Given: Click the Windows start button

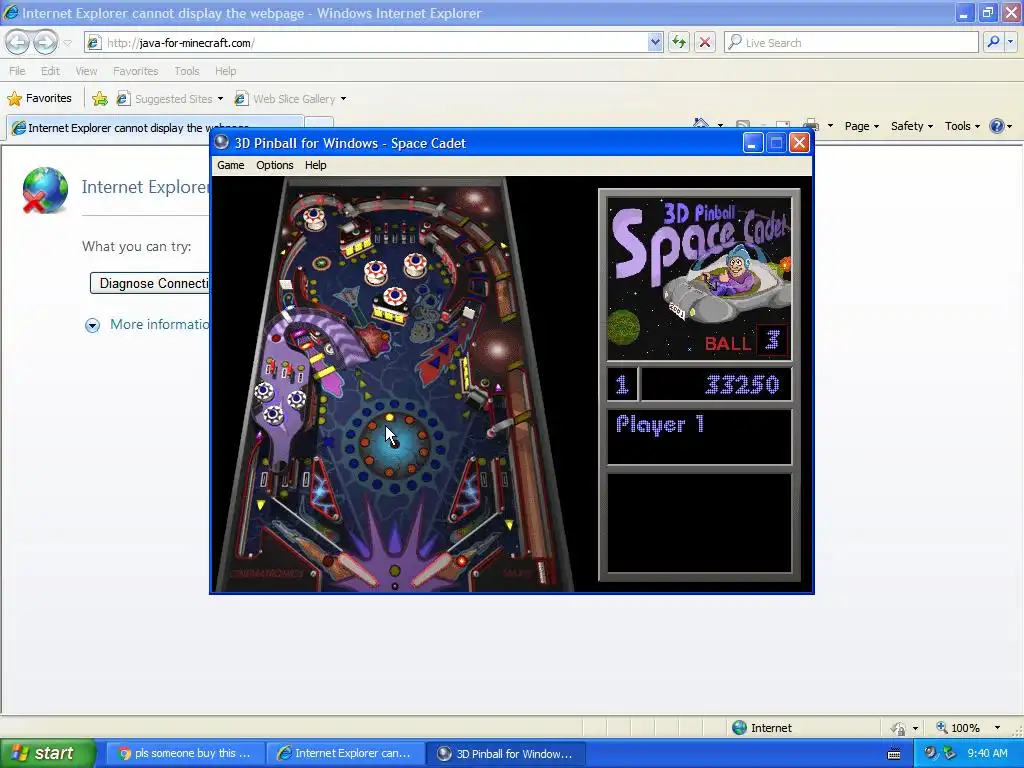Looking at the screenshot, I should pos(47,754).
